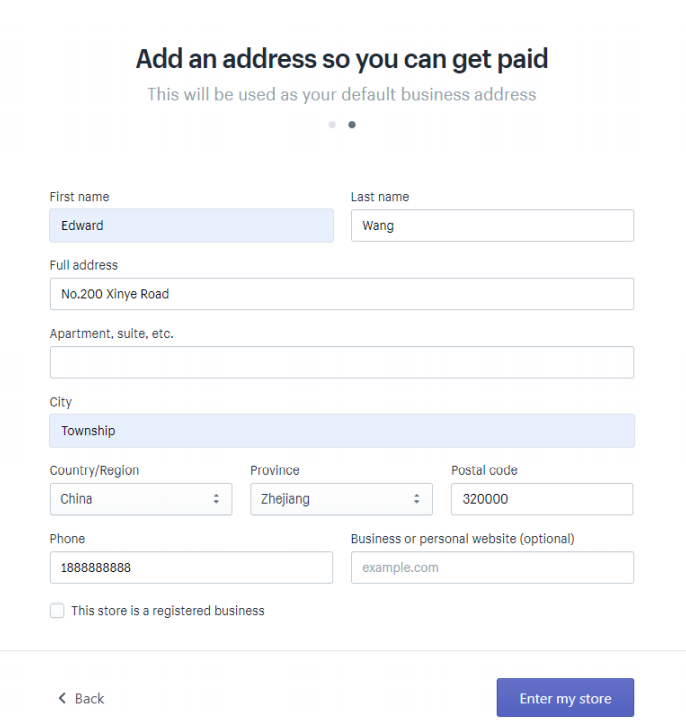This screenshot has height=723, width=686.
Task: Click the 'Add an address' page heading
Action: 342,59
